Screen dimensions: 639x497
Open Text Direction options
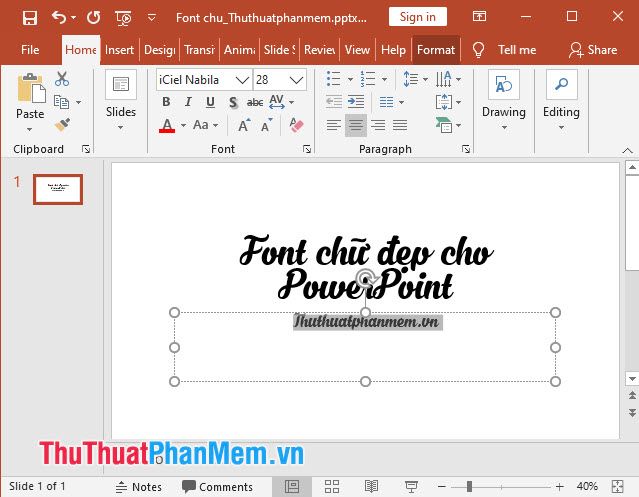click(448, 79)
